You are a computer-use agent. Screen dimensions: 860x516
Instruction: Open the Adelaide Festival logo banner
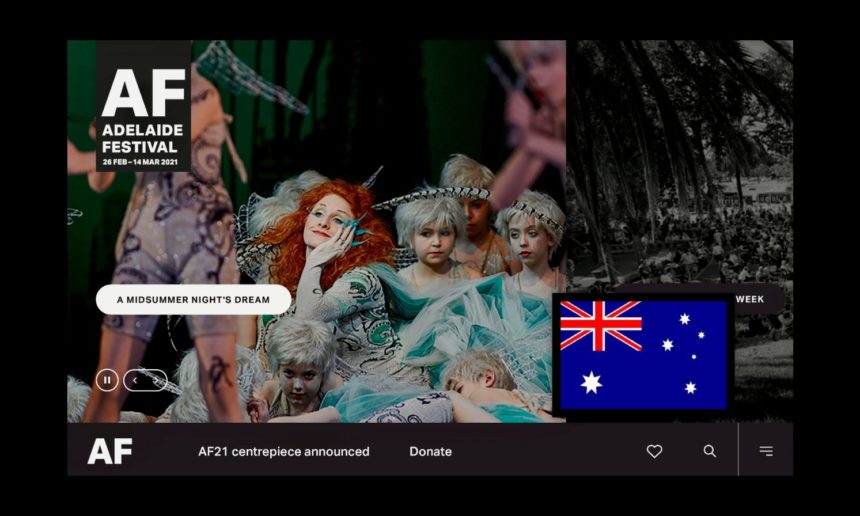(x=144, y=106)
